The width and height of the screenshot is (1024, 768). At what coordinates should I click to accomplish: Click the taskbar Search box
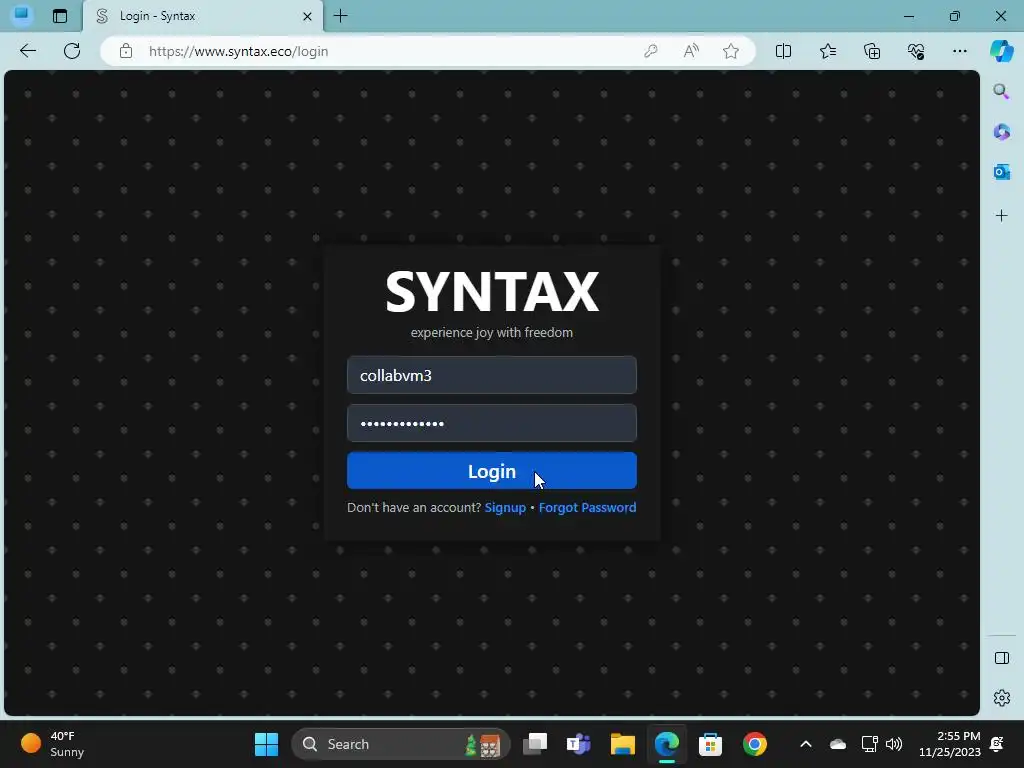pyautogui.click(x=400, y=744)
